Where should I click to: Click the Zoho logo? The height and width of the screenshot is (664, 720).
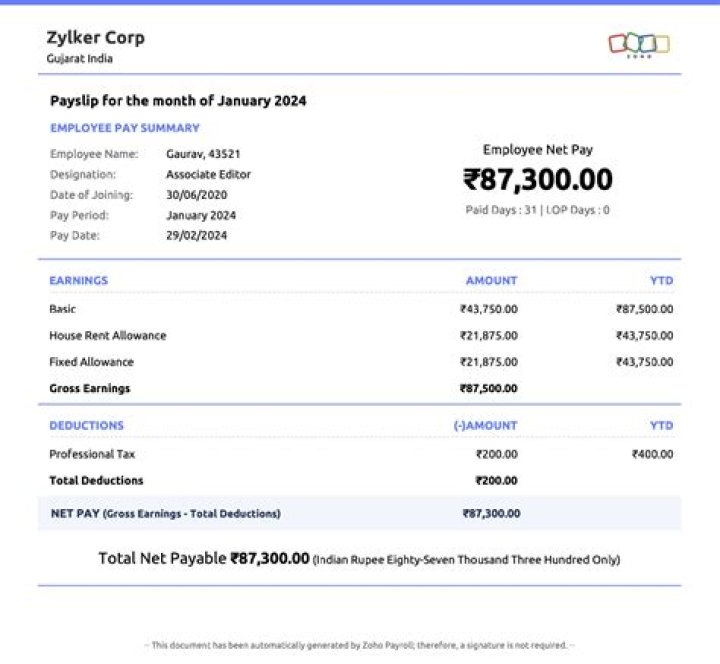(639, 44)
